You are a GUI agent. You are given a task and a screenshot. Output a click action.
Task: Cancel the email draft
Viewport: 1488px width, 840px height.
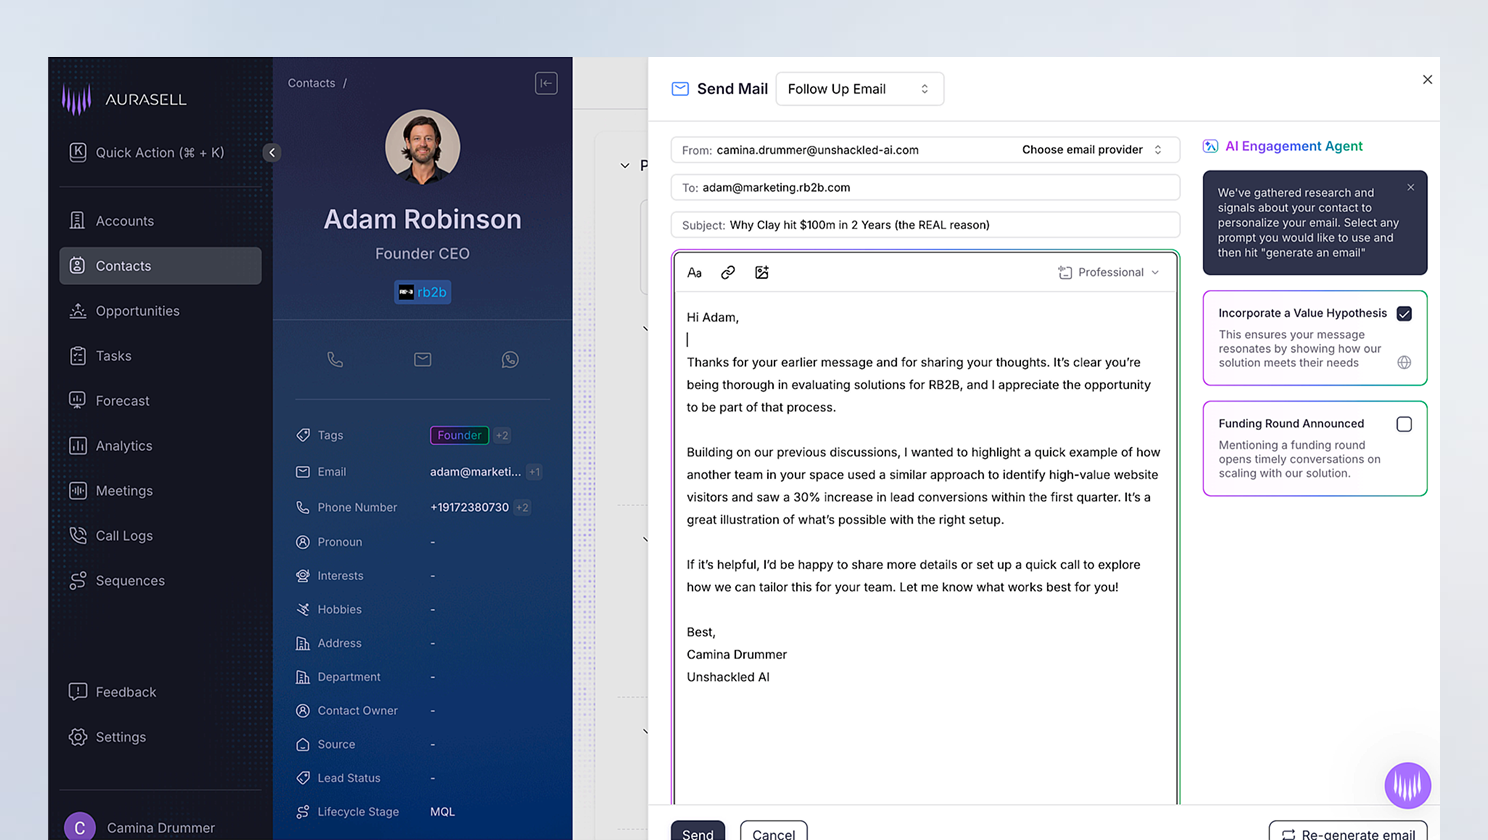click(774, 832)
